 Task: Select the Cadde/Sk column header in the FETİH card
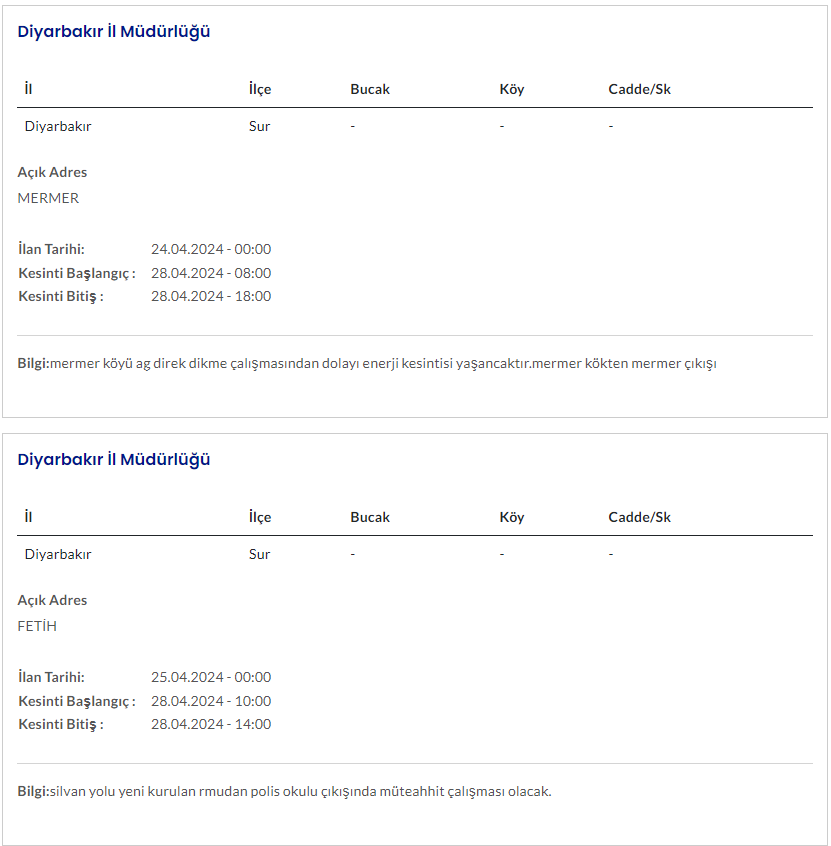(639, 517)
